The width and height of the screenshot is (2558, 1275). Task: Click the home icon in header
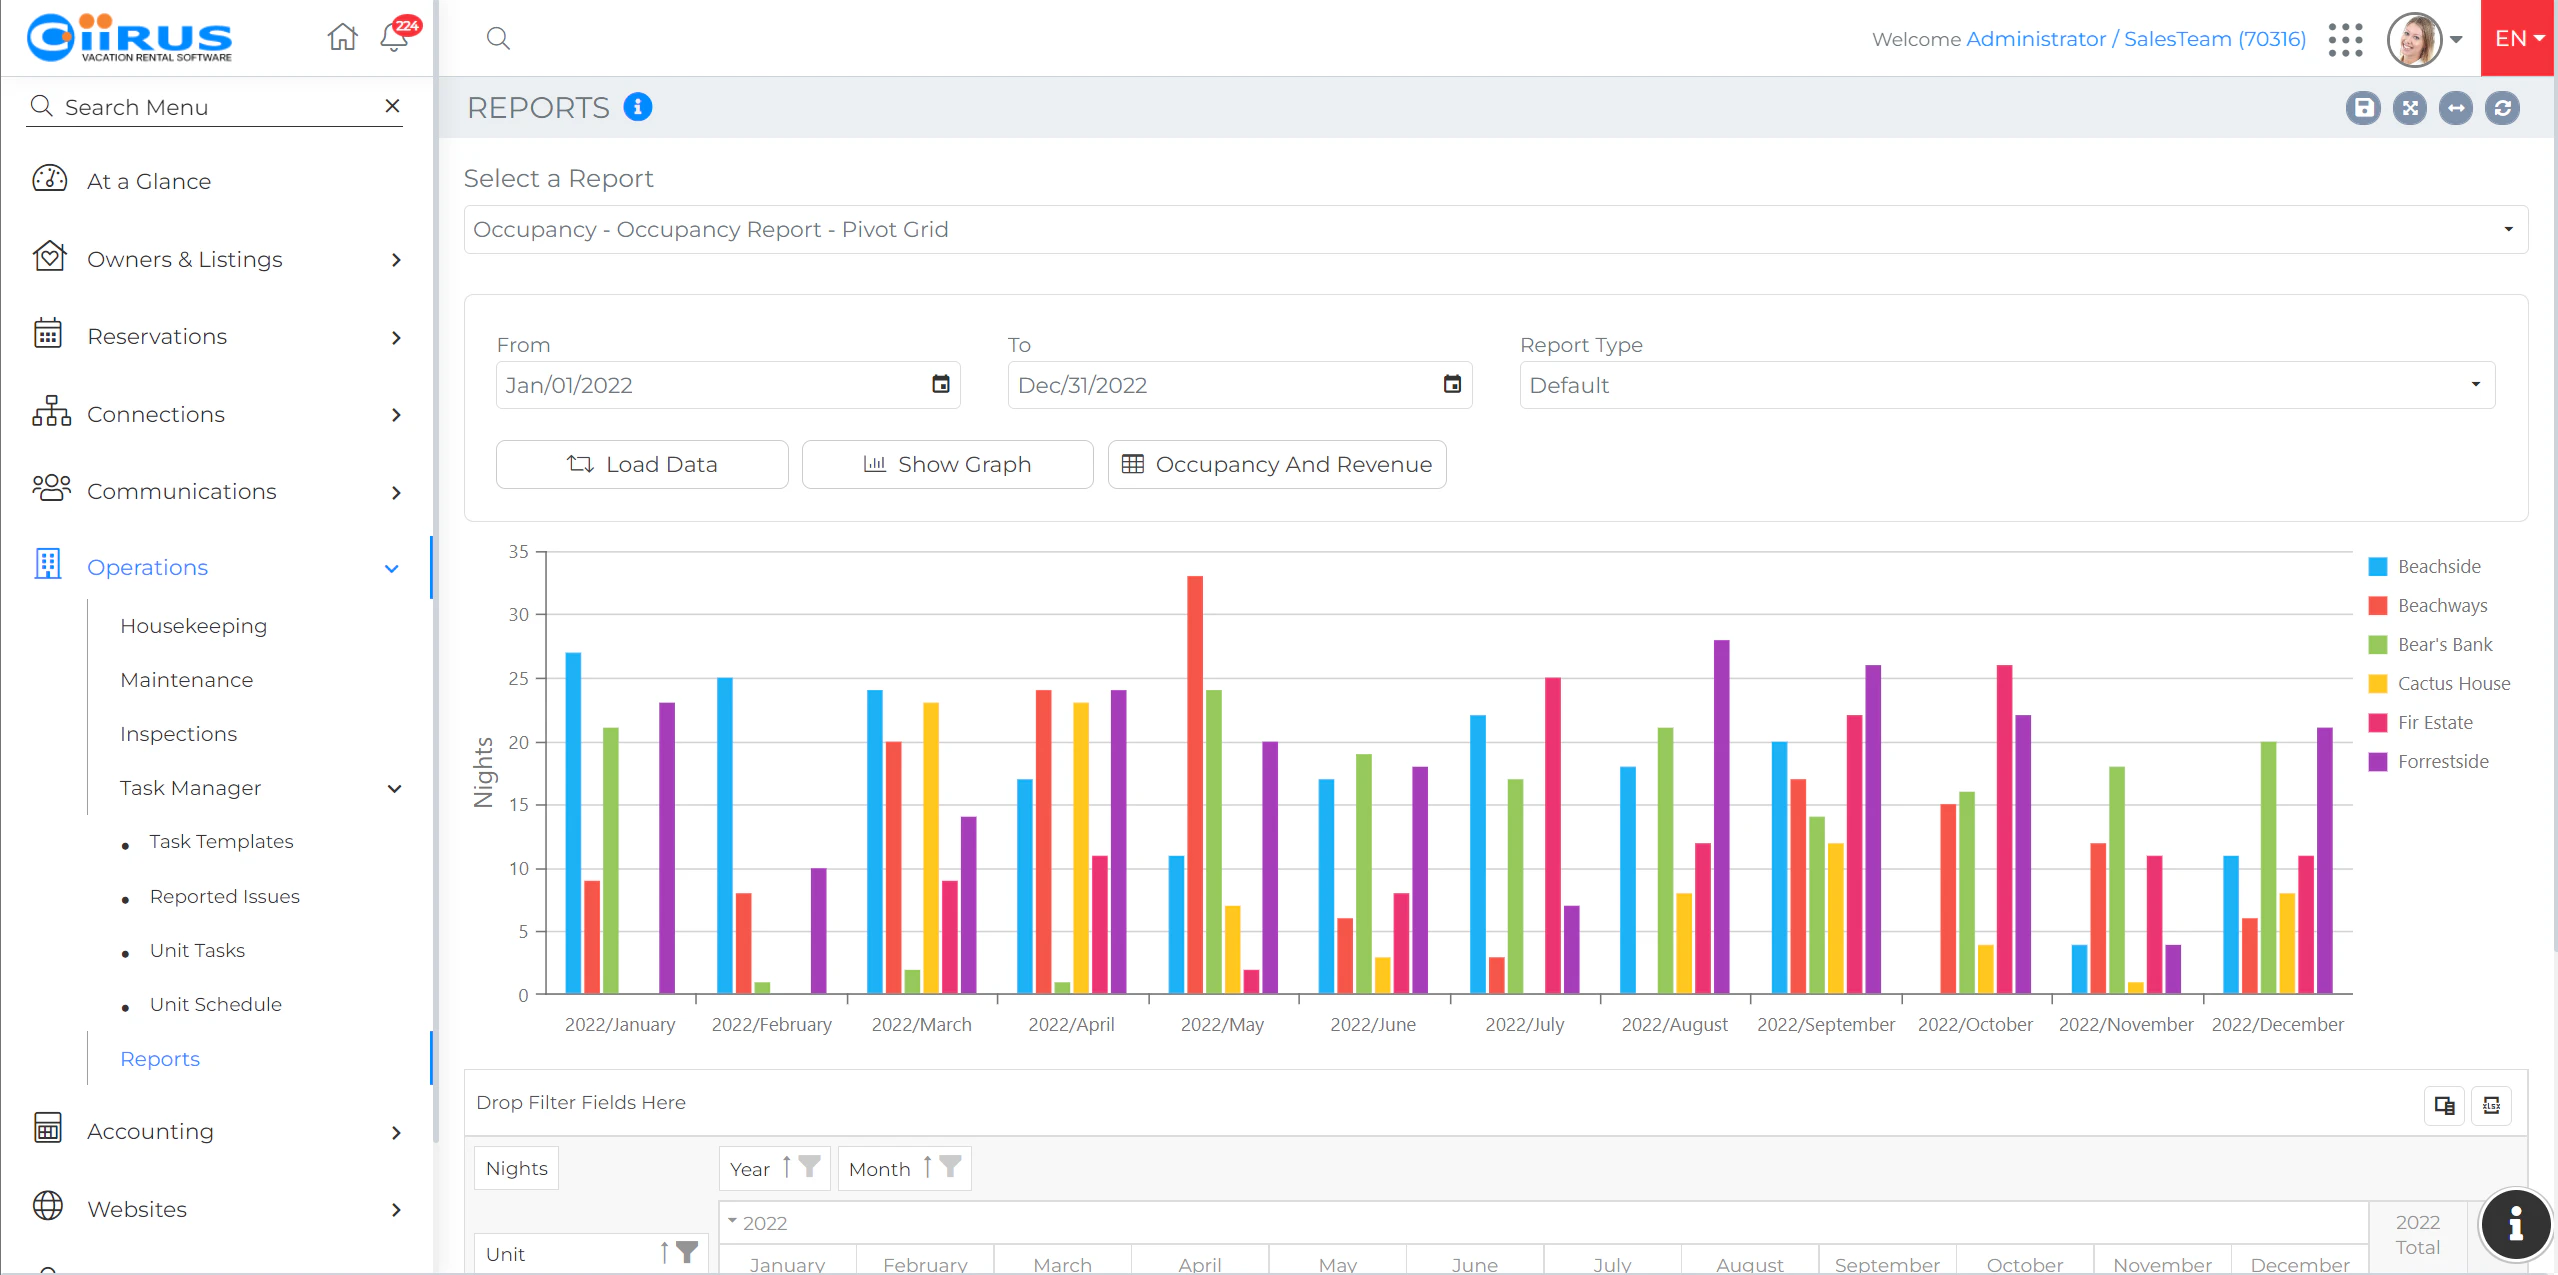click(342, 38)
